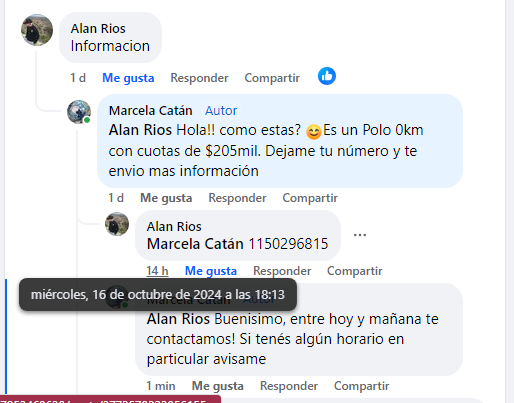Click Marcela Catán mention in phone comment
The image size is (514, 403).
[x=195, y=244]
